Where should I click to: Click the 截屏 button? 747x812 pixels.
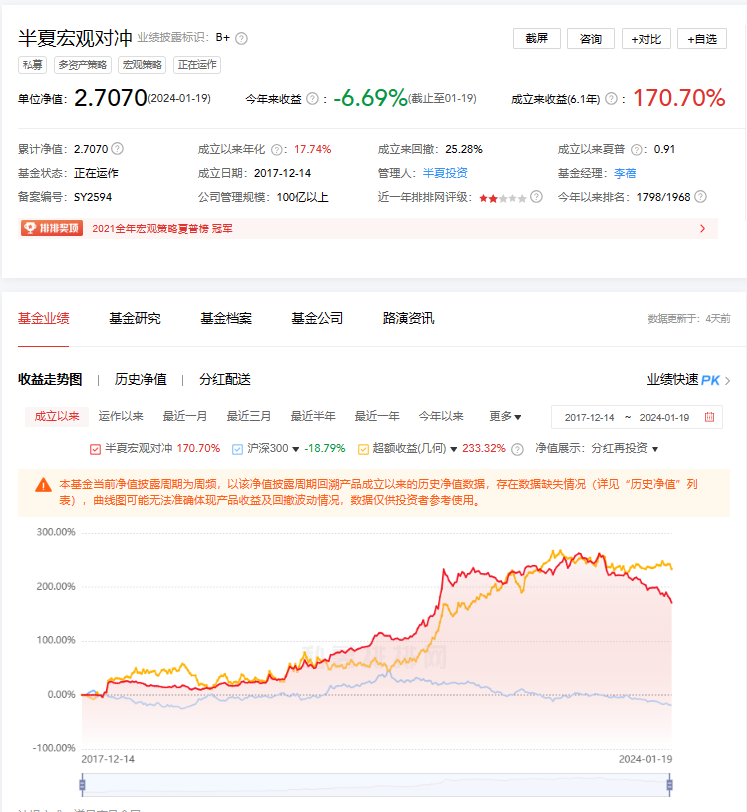click(537, 38)
